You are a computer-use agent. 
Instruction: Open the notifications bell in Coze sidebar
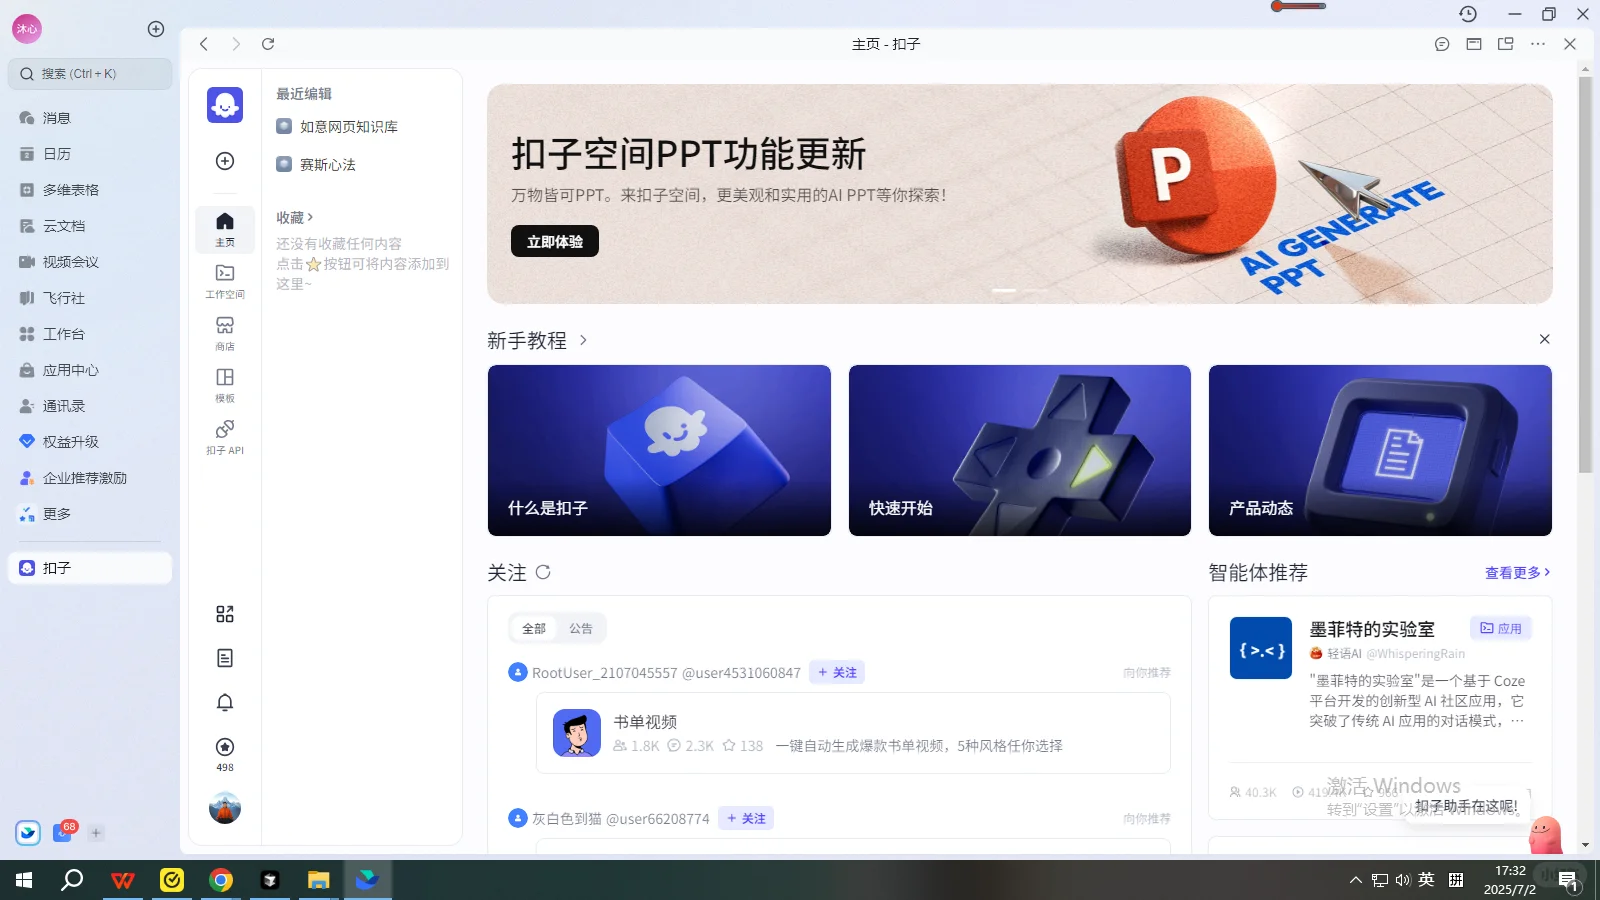(224, 702)
